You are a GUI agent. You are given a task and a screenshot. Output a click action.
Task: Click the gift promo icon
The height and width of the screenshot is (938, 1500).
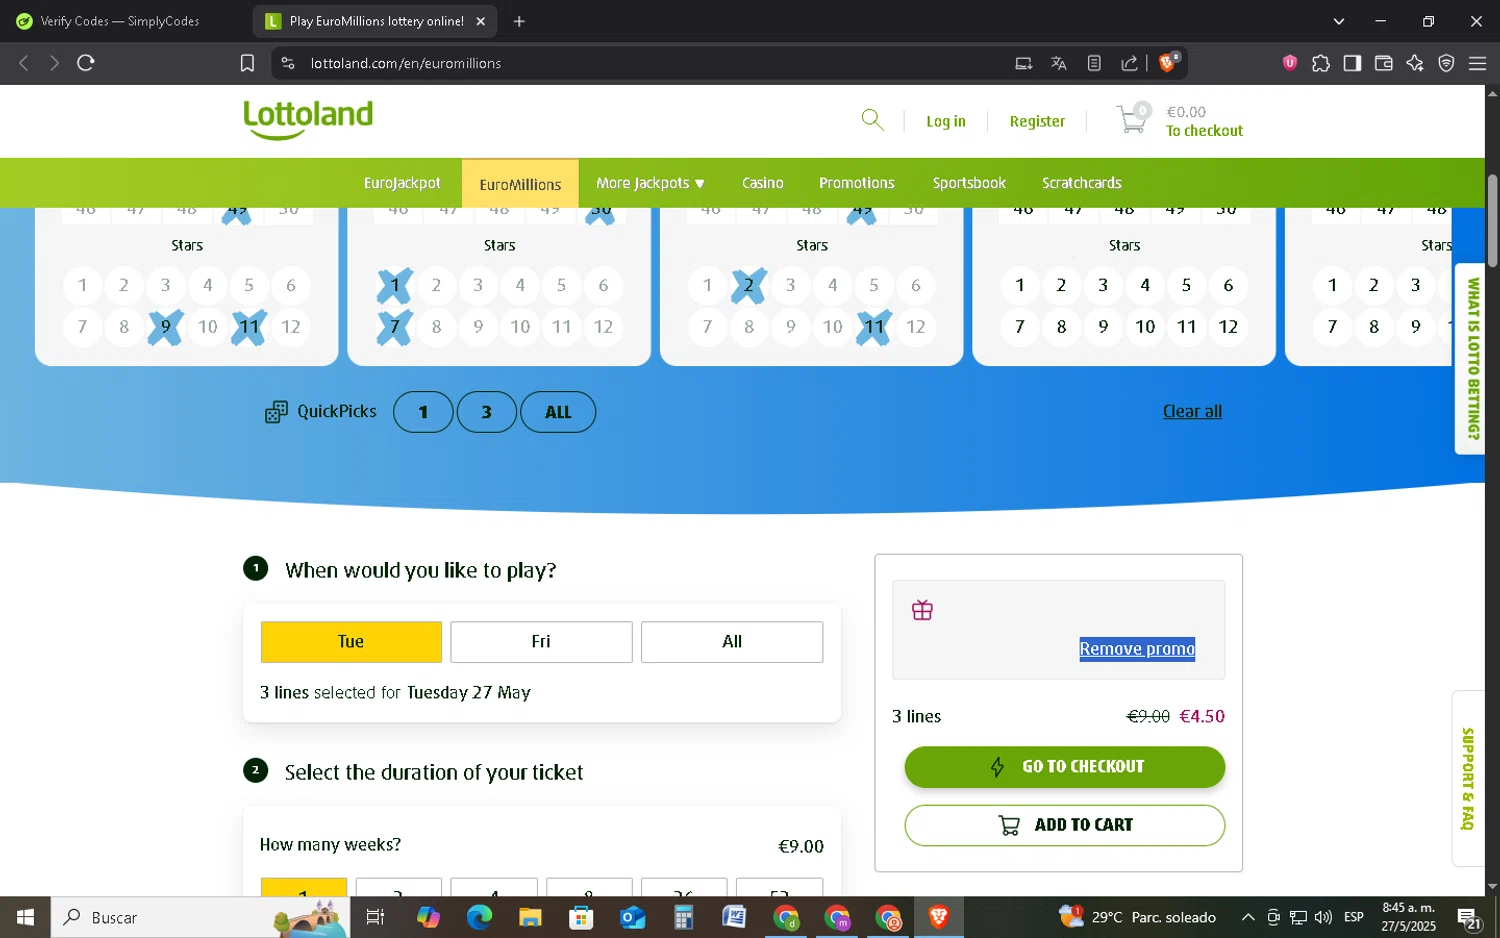(922, 610)
